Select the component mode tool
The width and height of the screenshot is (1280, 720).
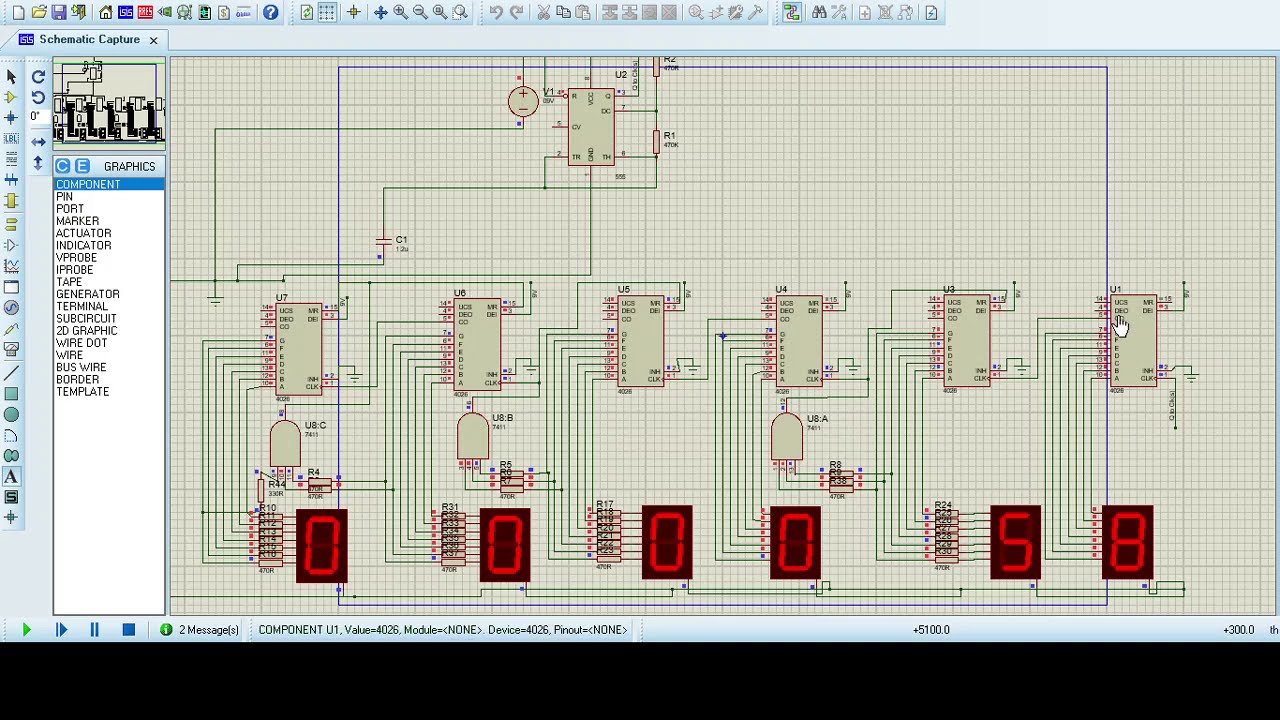tap(11, 98)
